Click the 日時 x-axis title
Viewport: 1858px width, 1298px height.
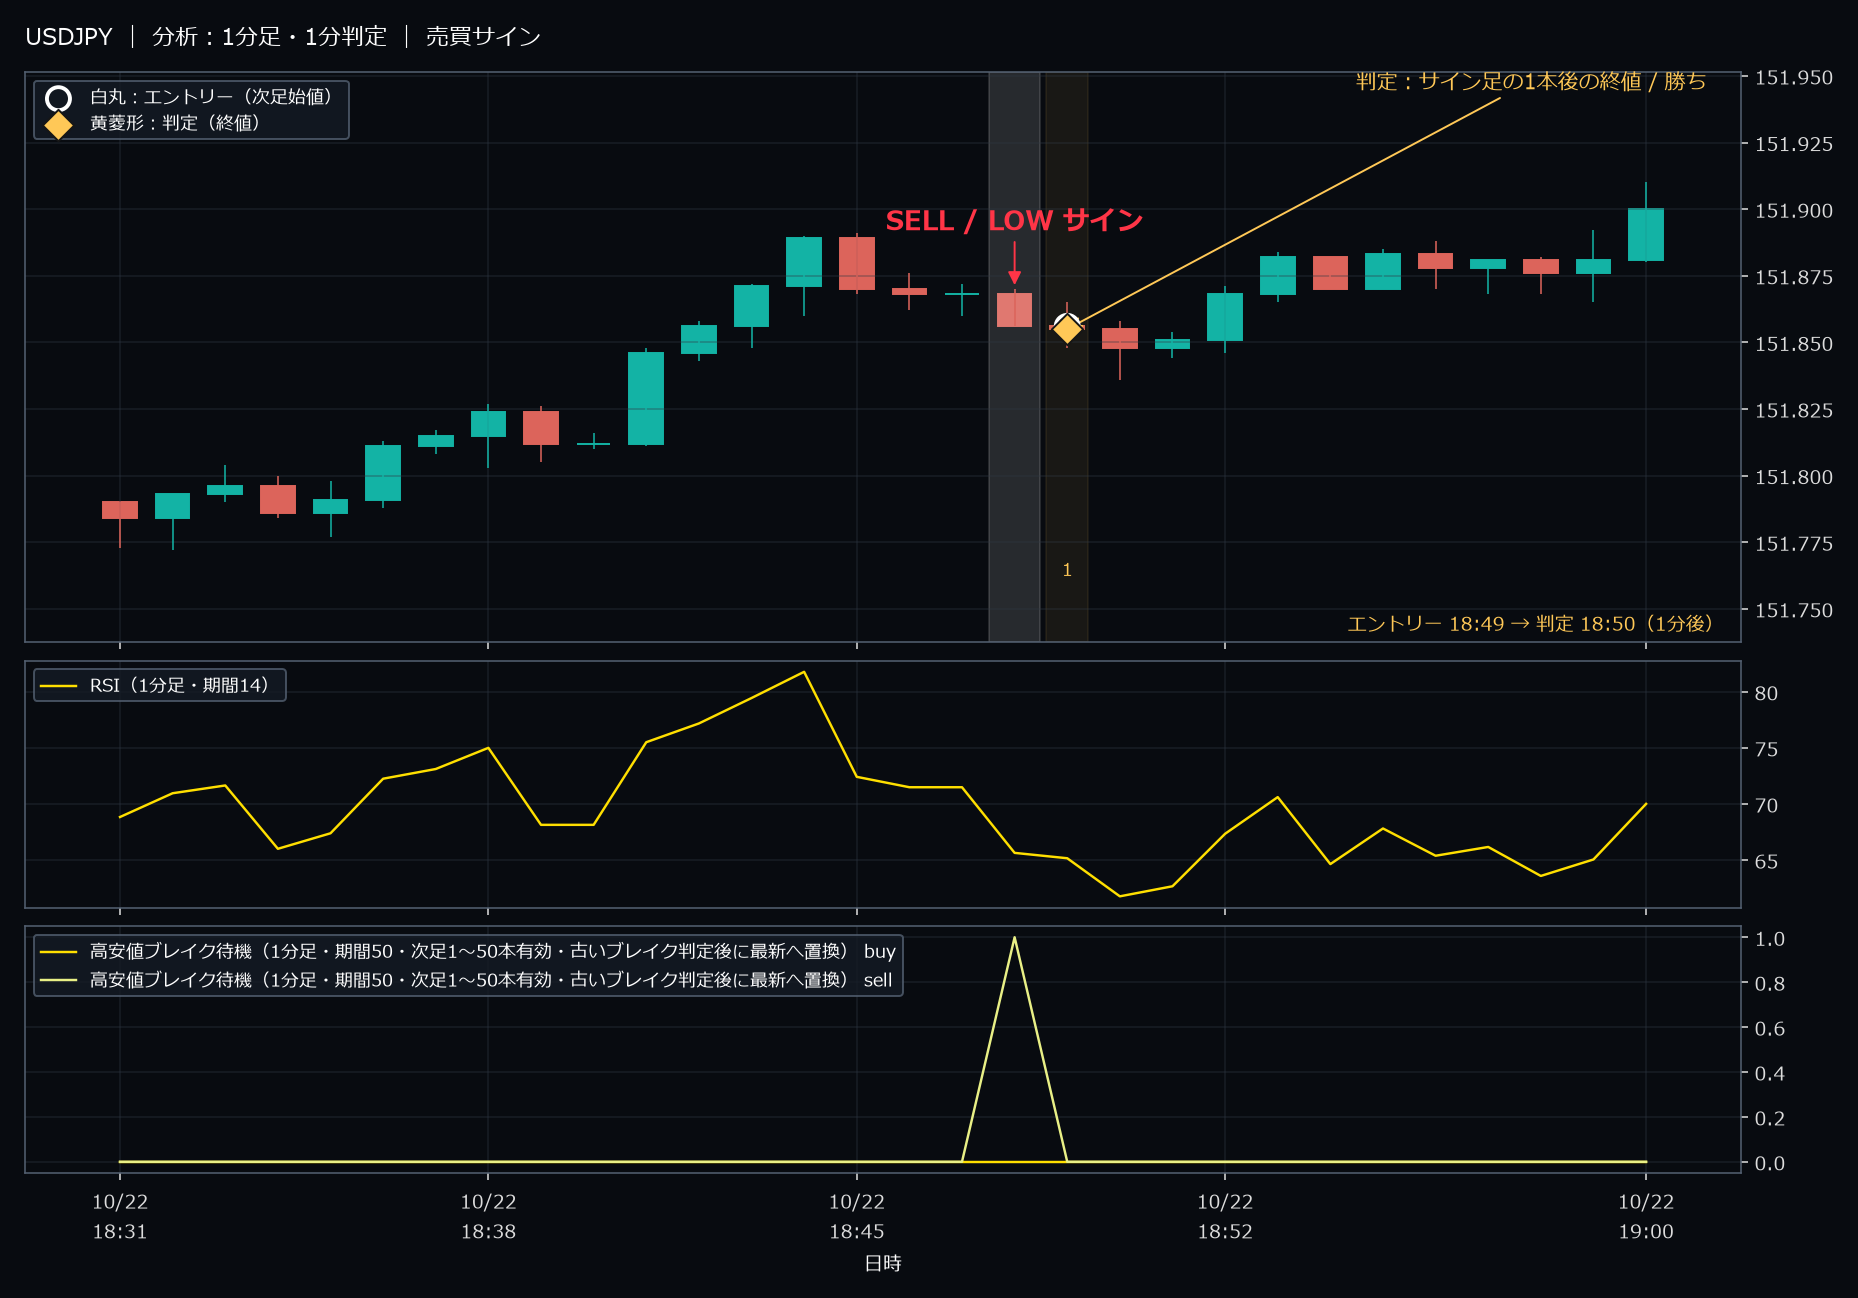coord(883,1263)
